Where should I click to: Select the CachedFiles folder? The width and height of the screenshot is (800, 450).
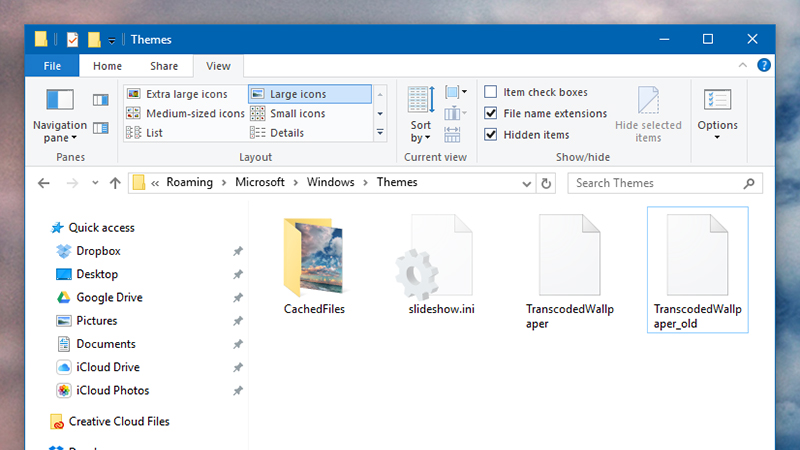click(314, 265)
